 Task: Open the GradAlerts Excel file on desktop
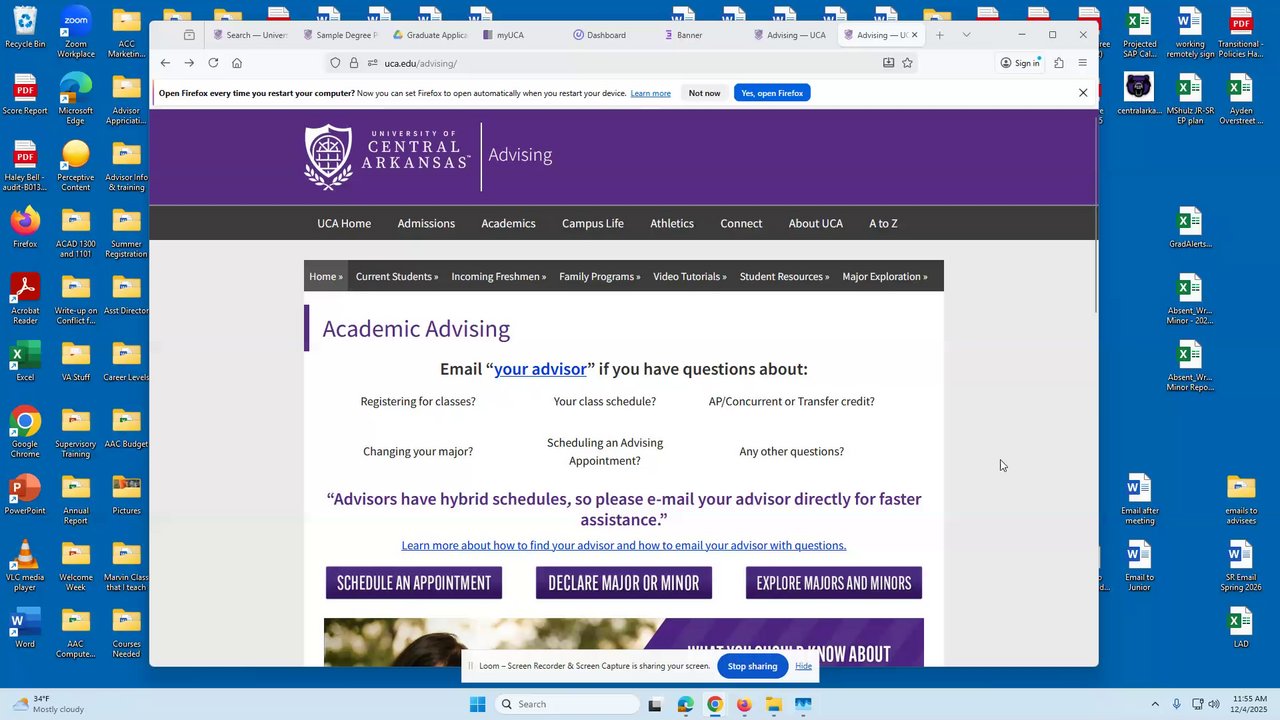point(1190,228)
